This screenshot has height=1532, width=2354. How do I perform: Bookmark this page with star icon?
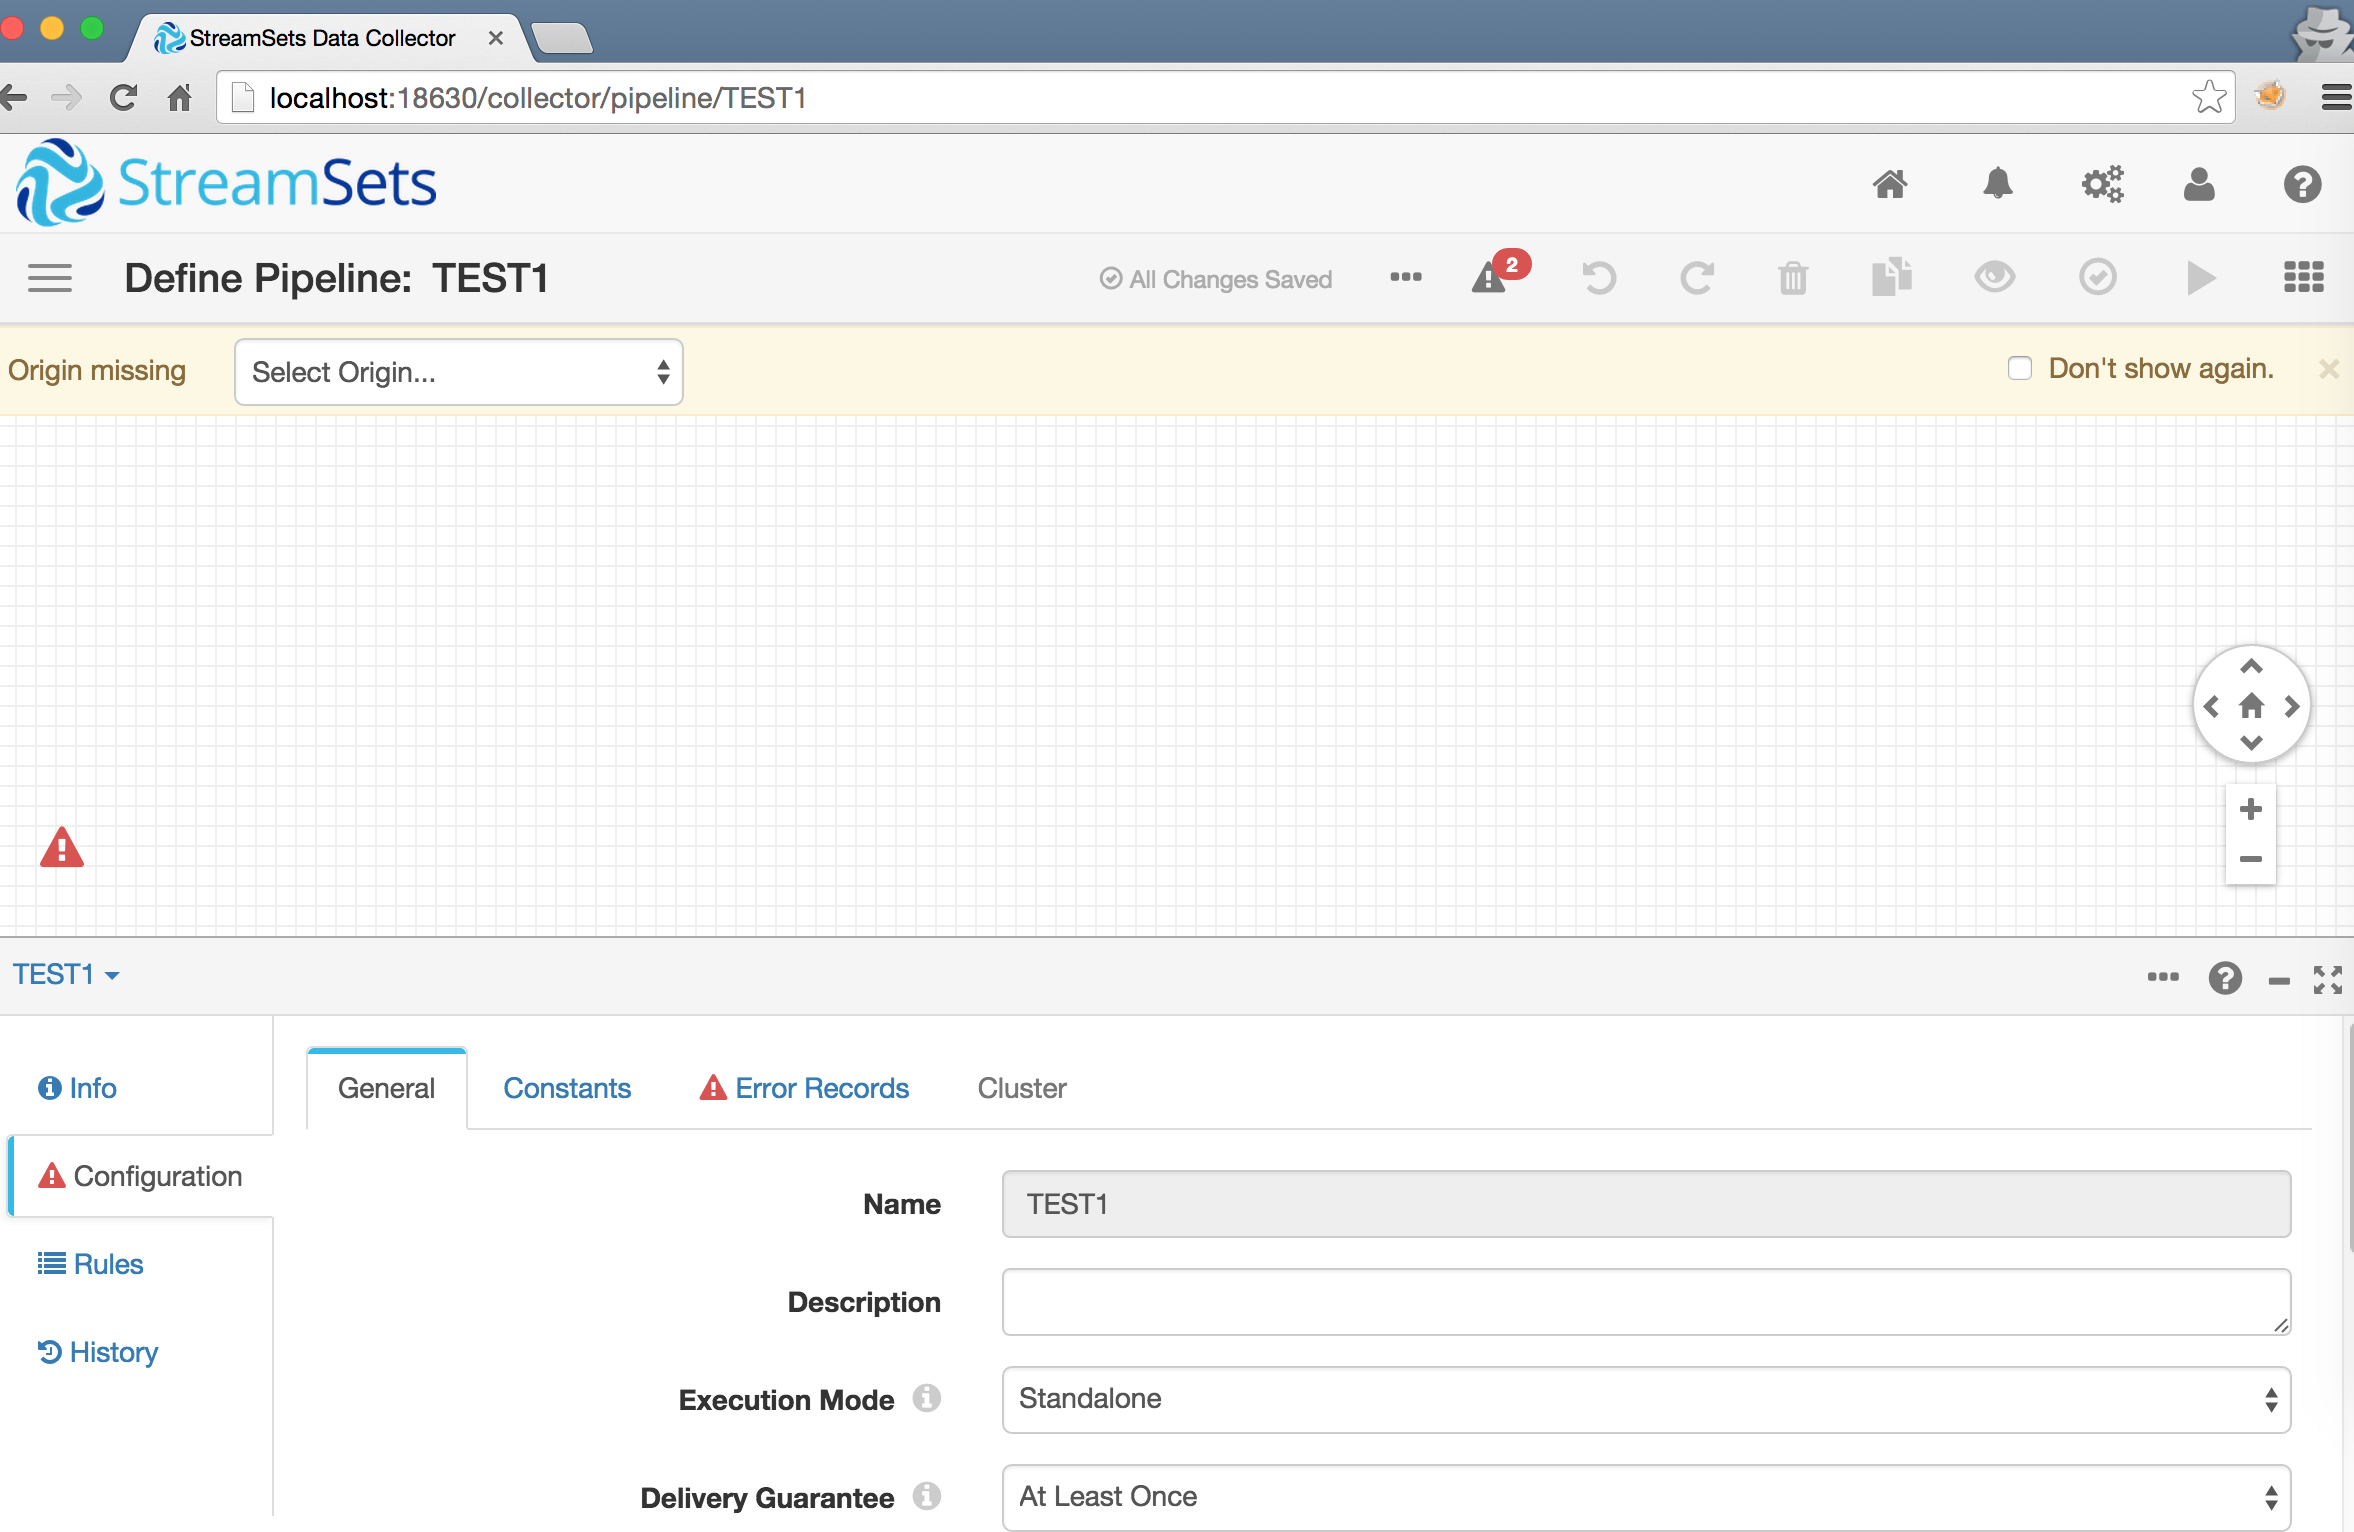(2208, 97)
